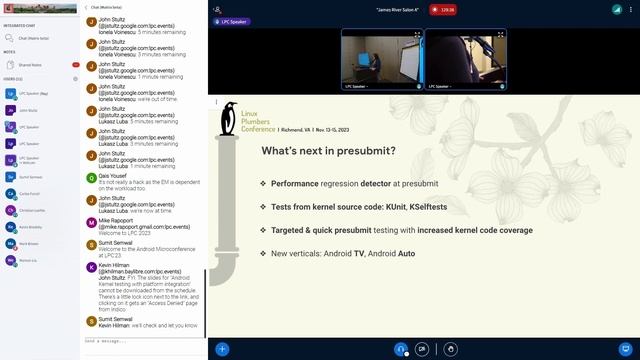The height and width of the screenshot is (360, 640).
Task: Fullscreen the second close-up webcam video
Action: click(500, 35)
